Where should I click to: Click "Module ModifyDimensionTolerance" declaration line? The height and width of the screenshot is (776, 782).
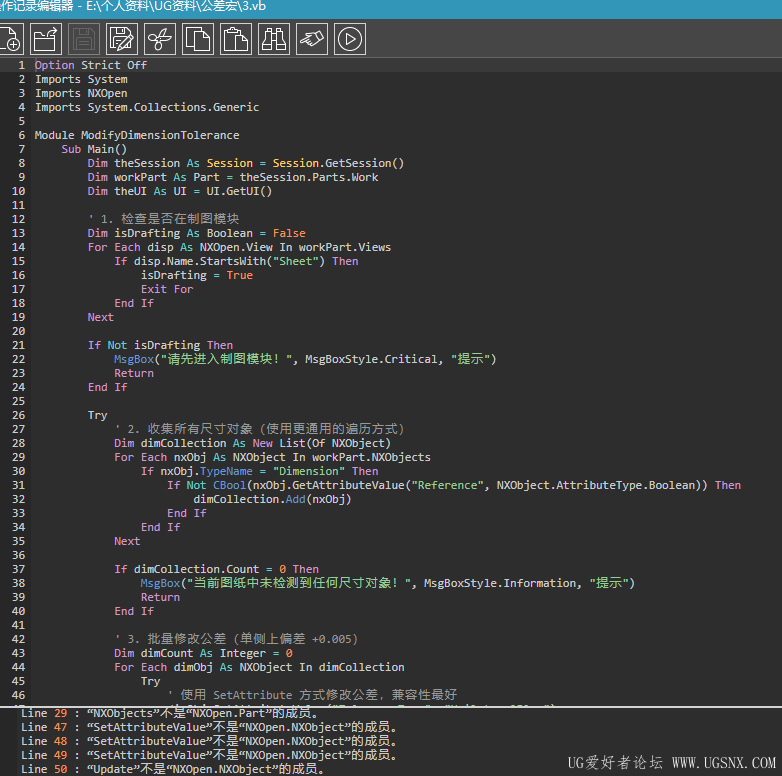pos(137,135)
